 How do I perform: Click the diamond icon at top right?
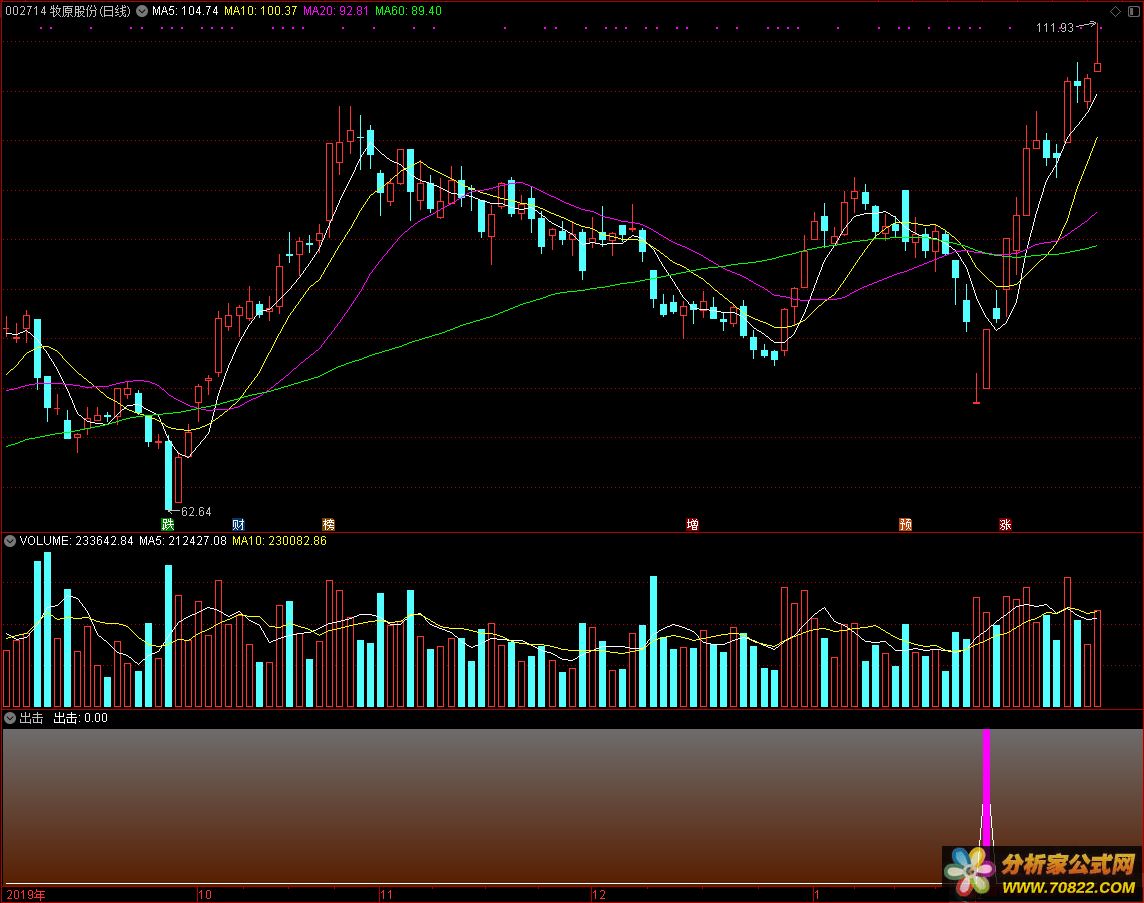coord(1115,11)
